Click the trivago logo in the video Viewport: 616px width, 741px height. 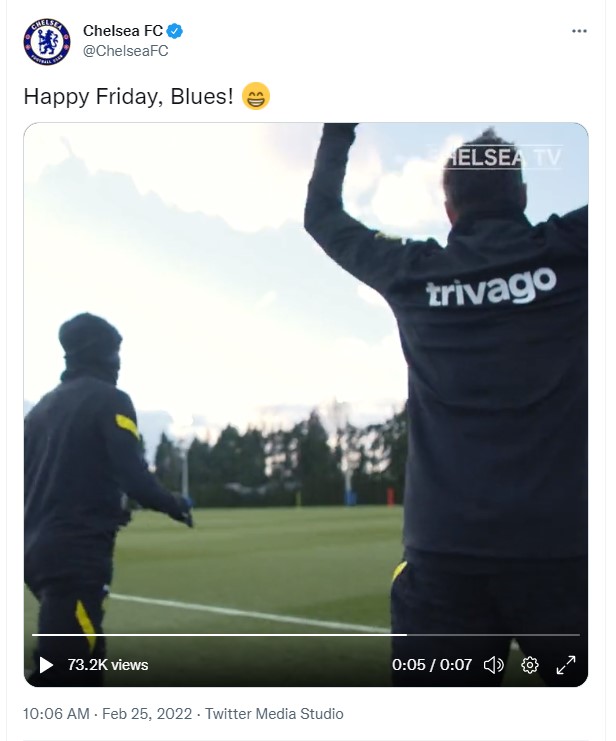(491, 287)
